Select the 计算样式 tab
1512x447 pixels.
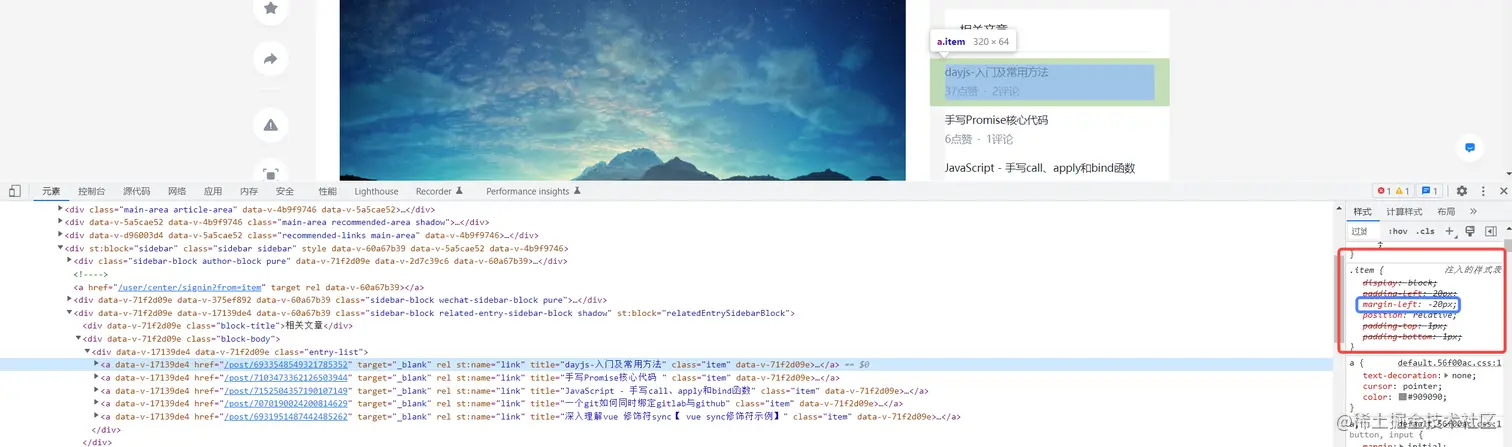tap(1405, 211)
